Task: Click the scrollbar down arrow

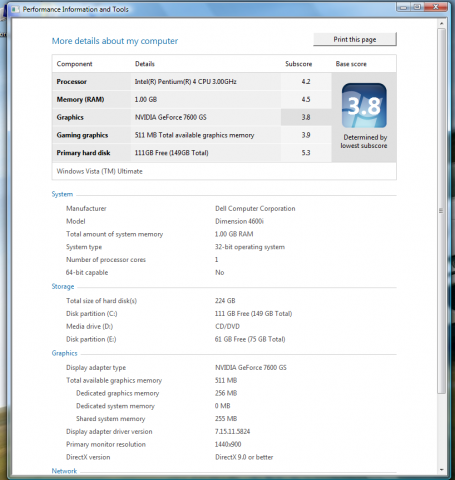Action: pyautogui.click(x=442, y=470)
